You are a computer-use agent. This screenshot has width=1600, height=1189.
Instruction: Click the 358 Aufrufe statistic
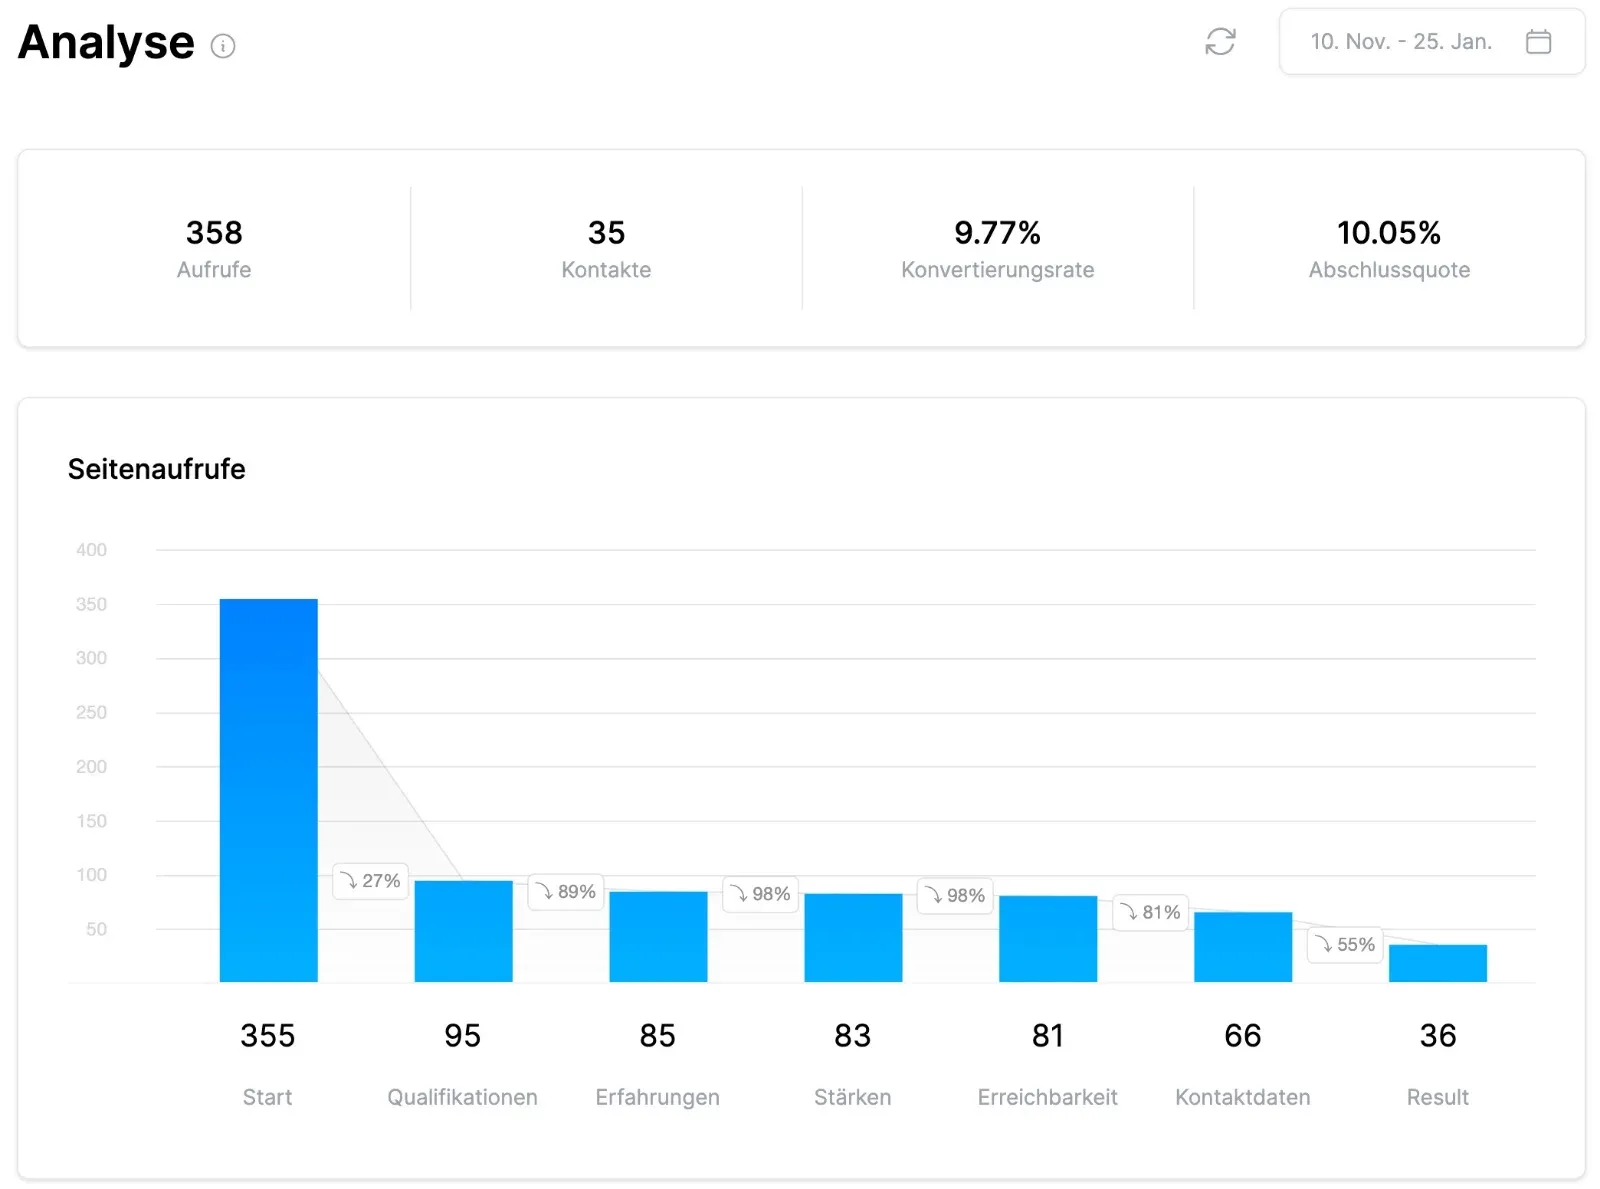point(214,249)
